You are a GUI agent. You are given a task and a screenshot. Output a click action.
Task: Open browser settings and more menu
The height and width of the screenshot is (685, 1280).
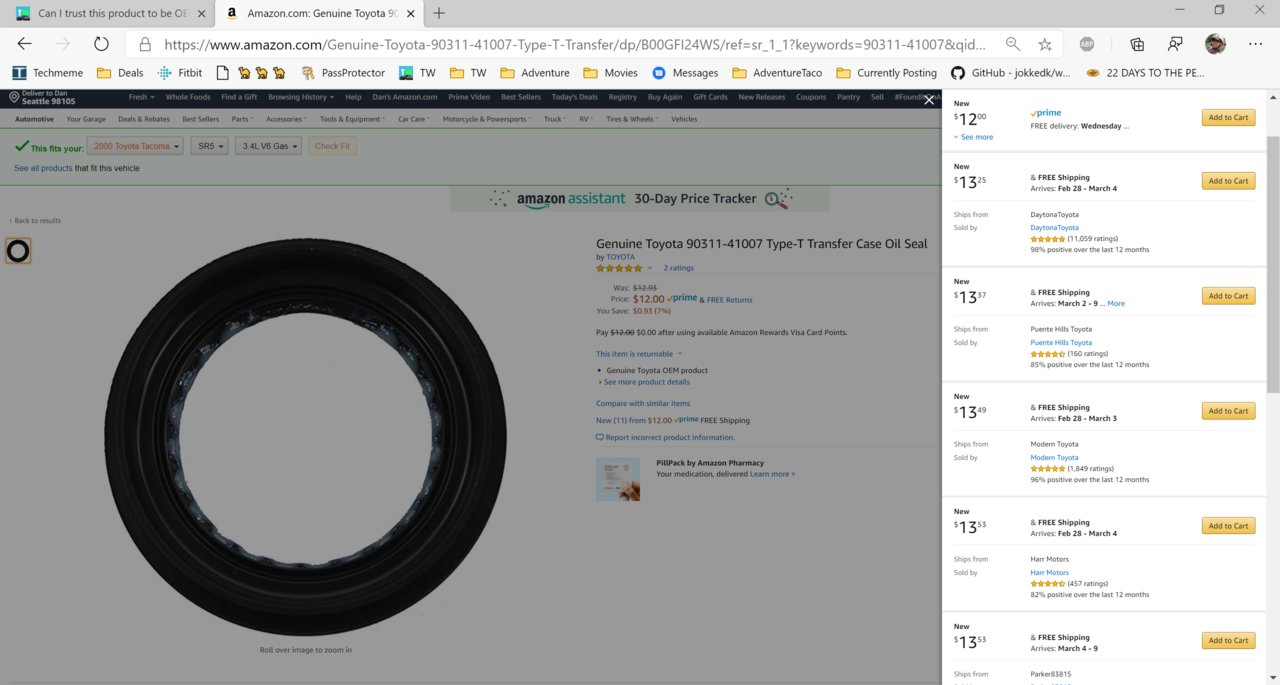click(1255, 44)
